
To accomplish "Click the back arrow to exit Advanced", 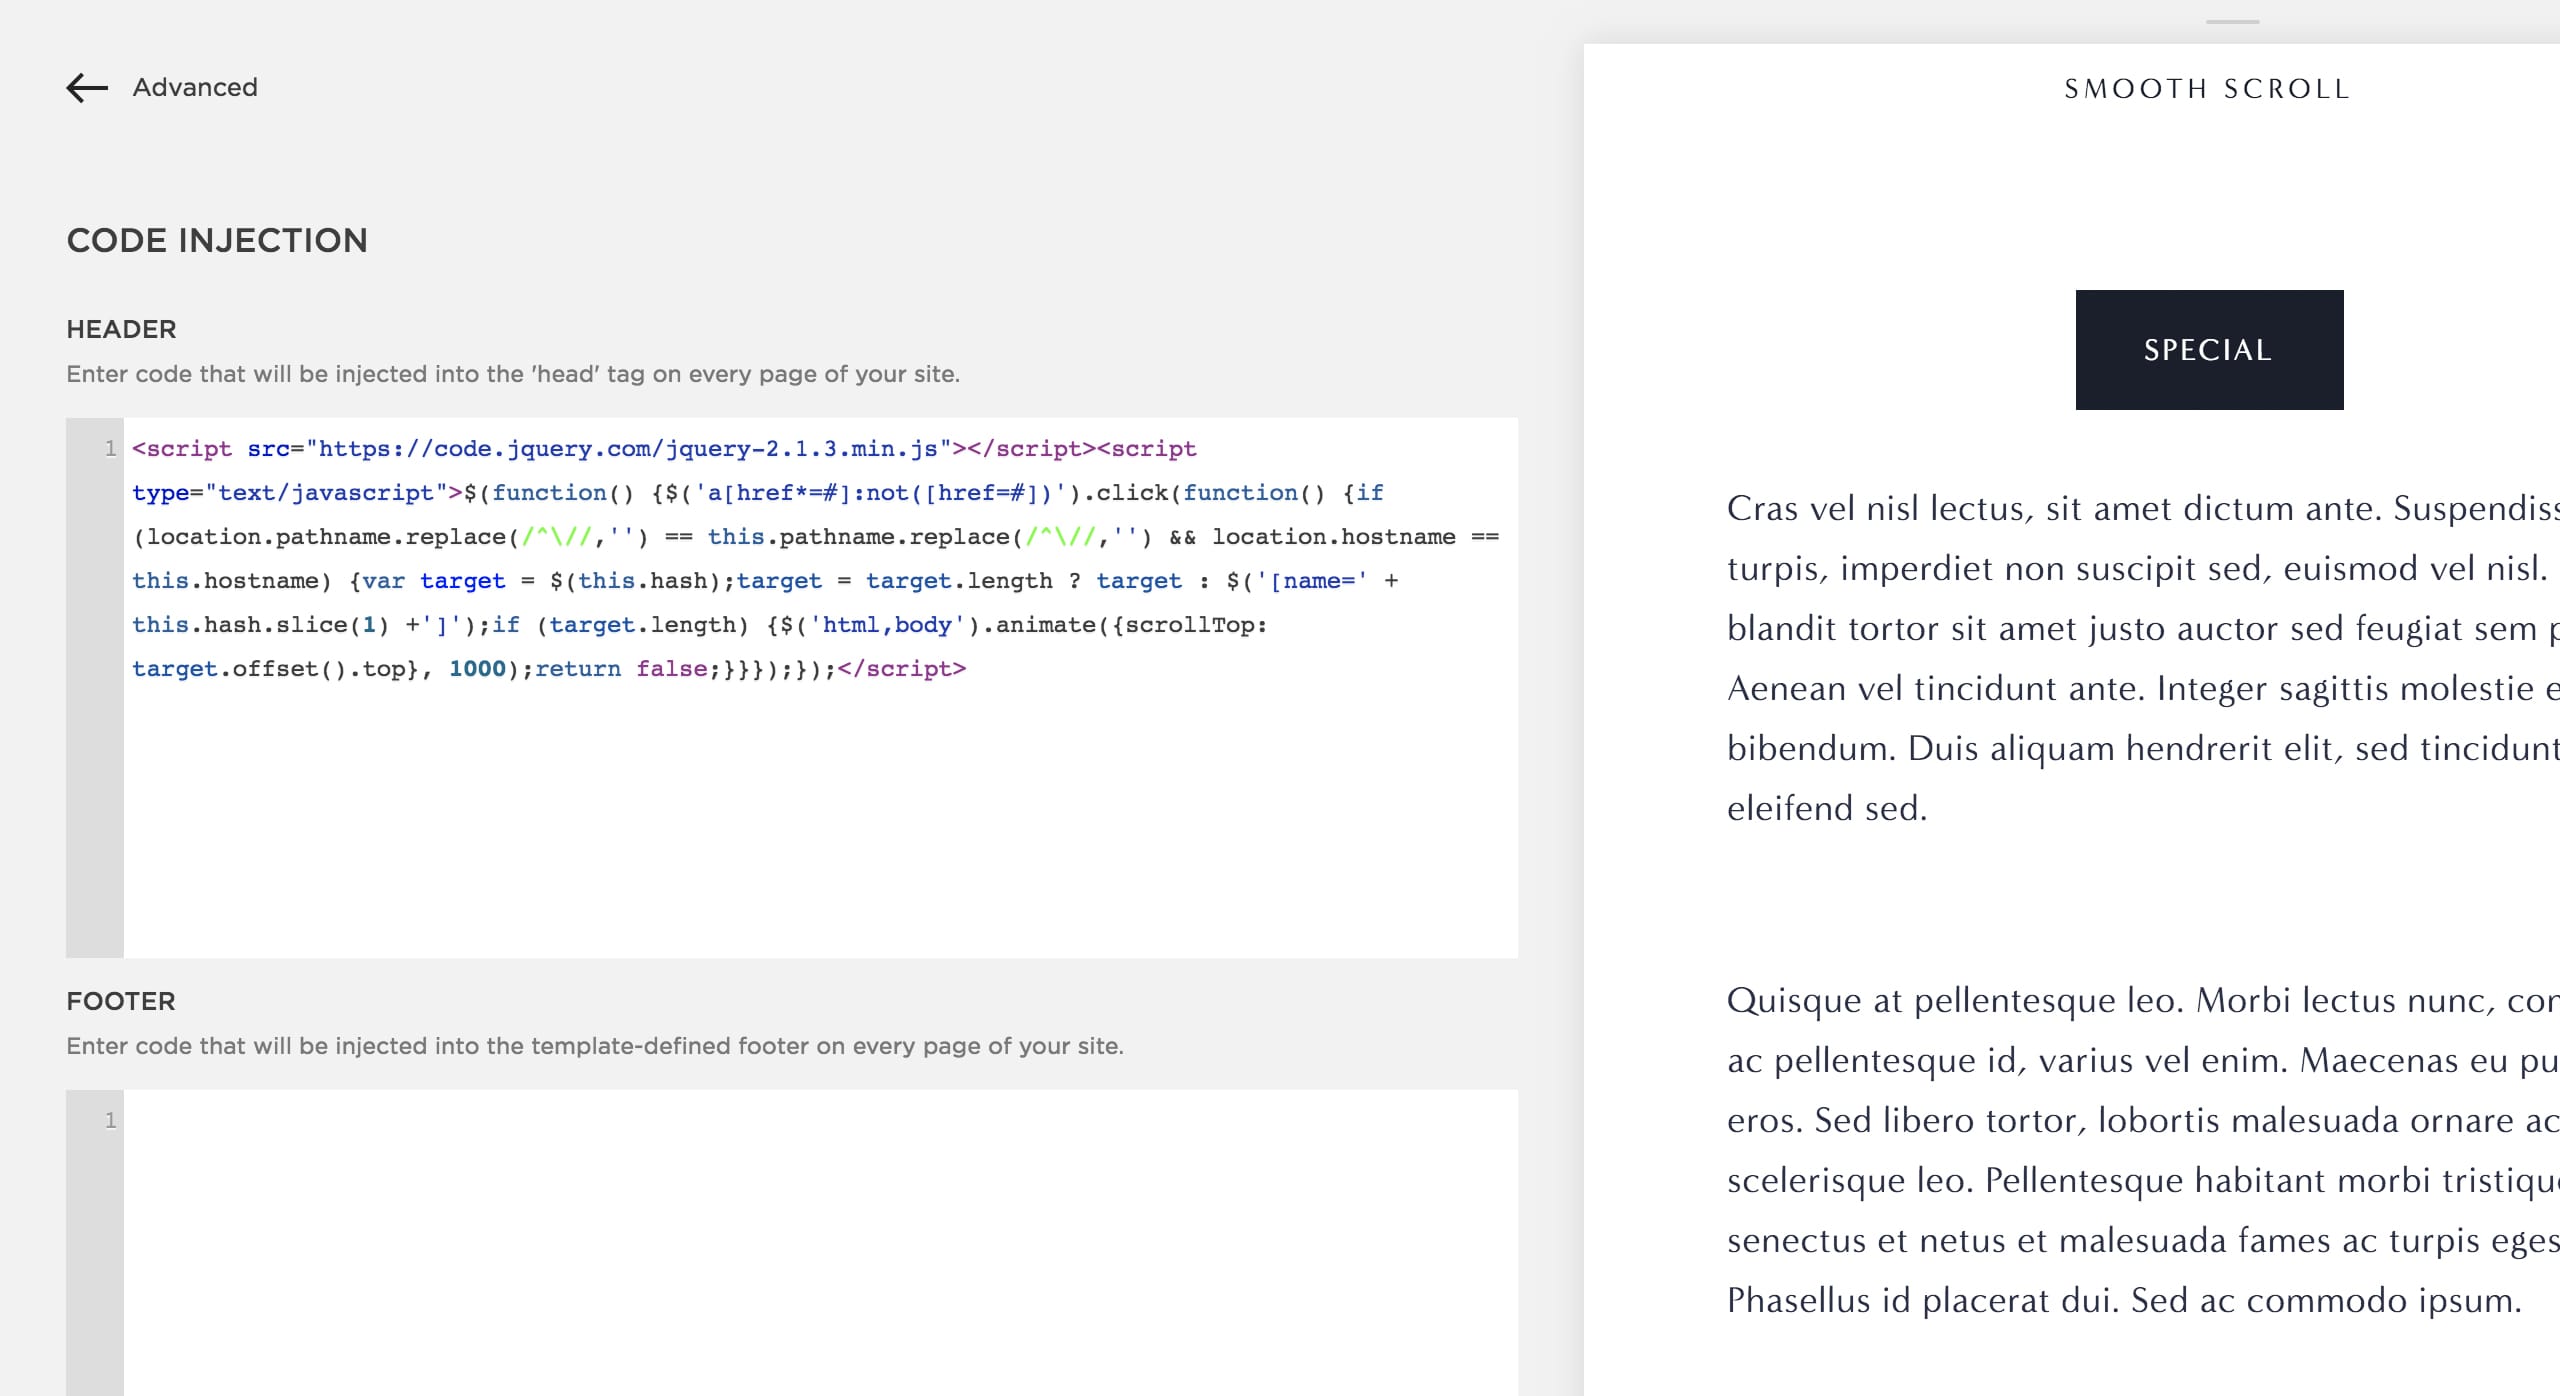I will [x=84, y=88].
